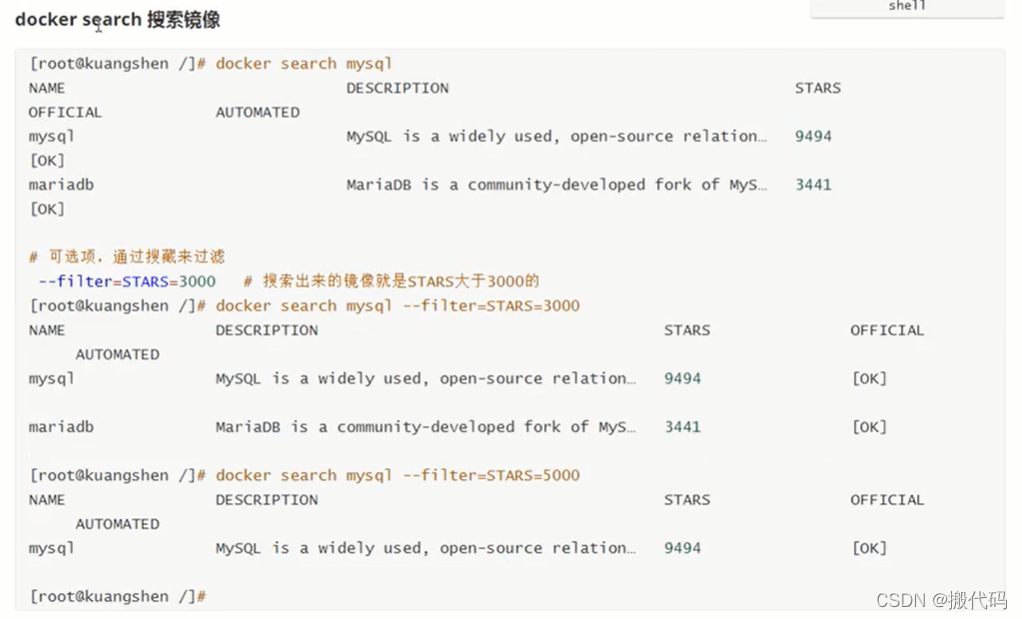Click the MariaDB description in the unfiltered search output

point(557,185)
